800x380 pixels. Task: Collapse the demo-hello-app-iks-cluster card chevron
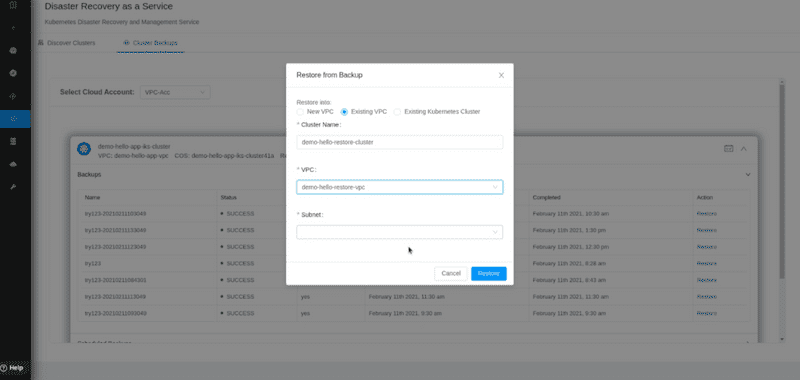point(743,148)
